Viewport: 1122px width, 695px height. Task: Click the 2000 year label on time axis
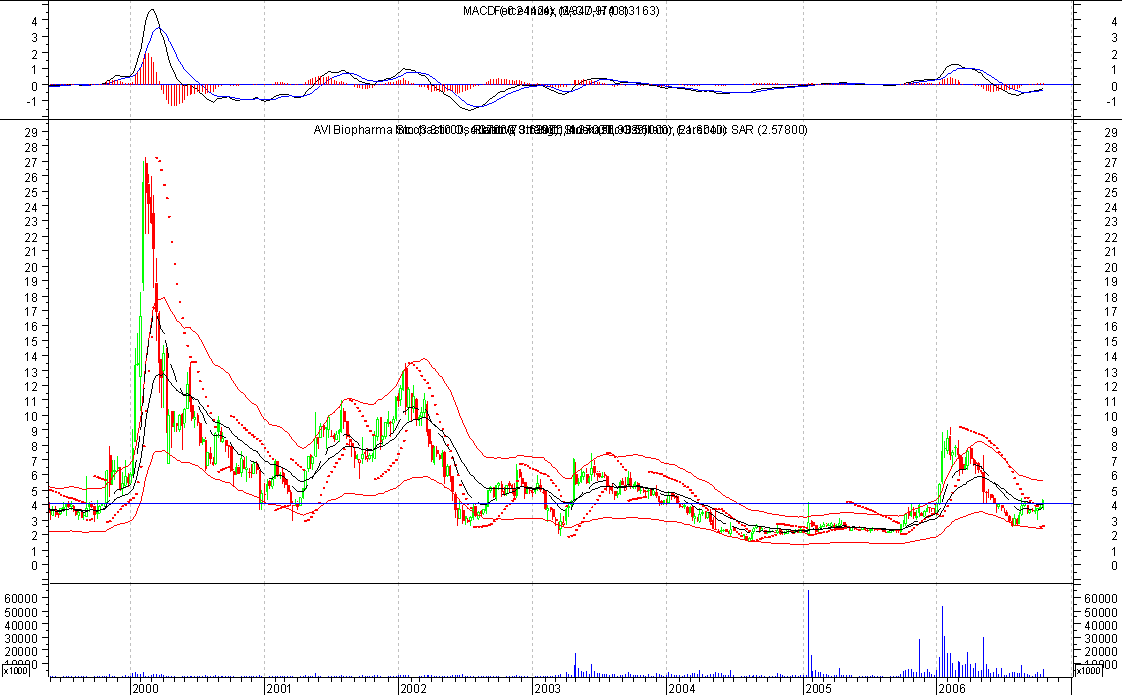pyautogui.click(x=146, y=688)
